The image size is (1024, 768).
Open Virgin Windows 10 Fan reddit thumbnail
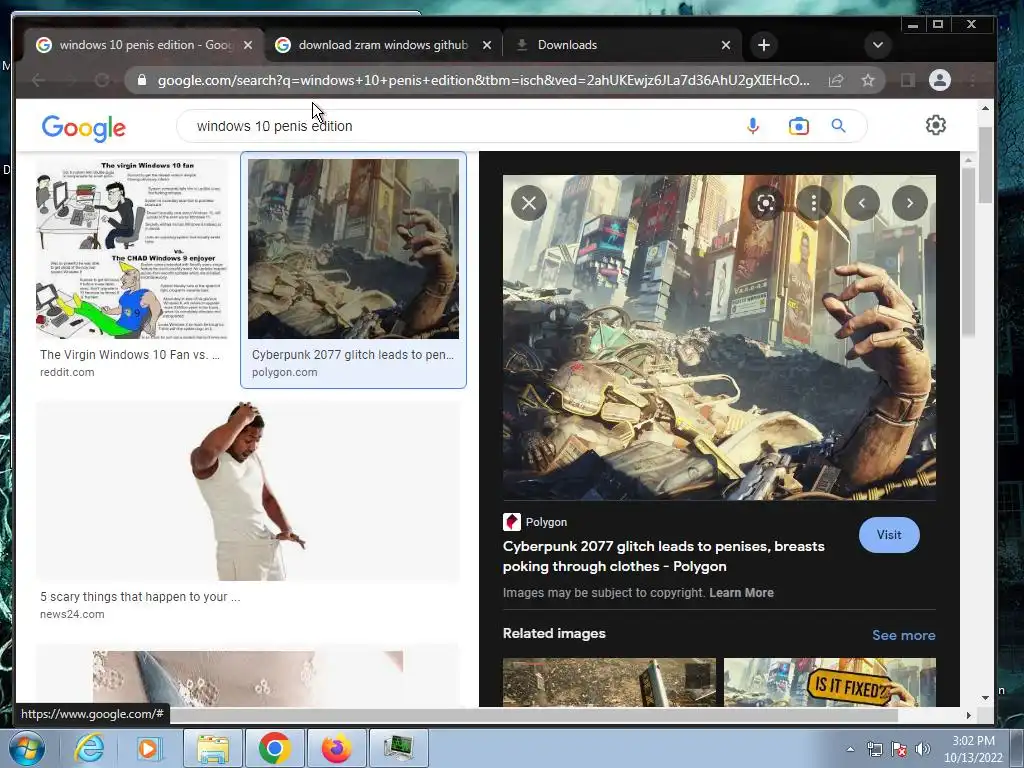[x=132, y=249]
